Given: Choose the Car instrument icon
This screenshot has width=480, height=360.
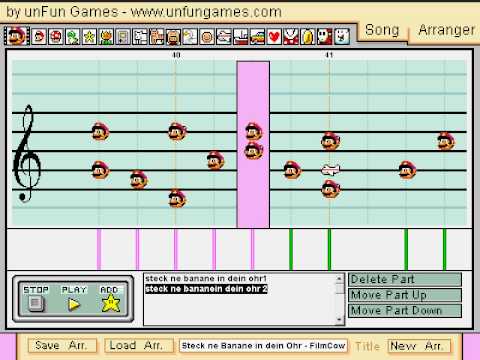Looking at the screenshot, I should (257, 37).
